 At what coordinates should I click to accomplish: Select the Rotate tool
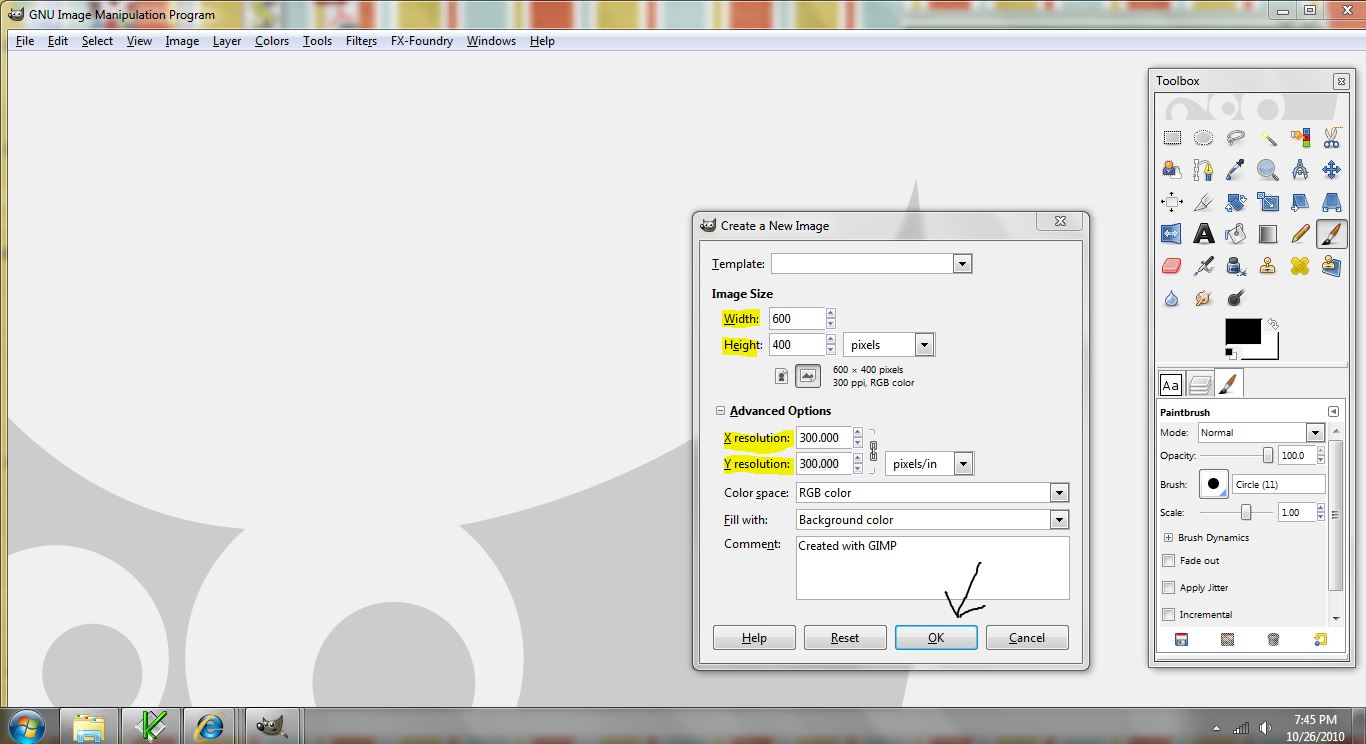point(1236,202)
